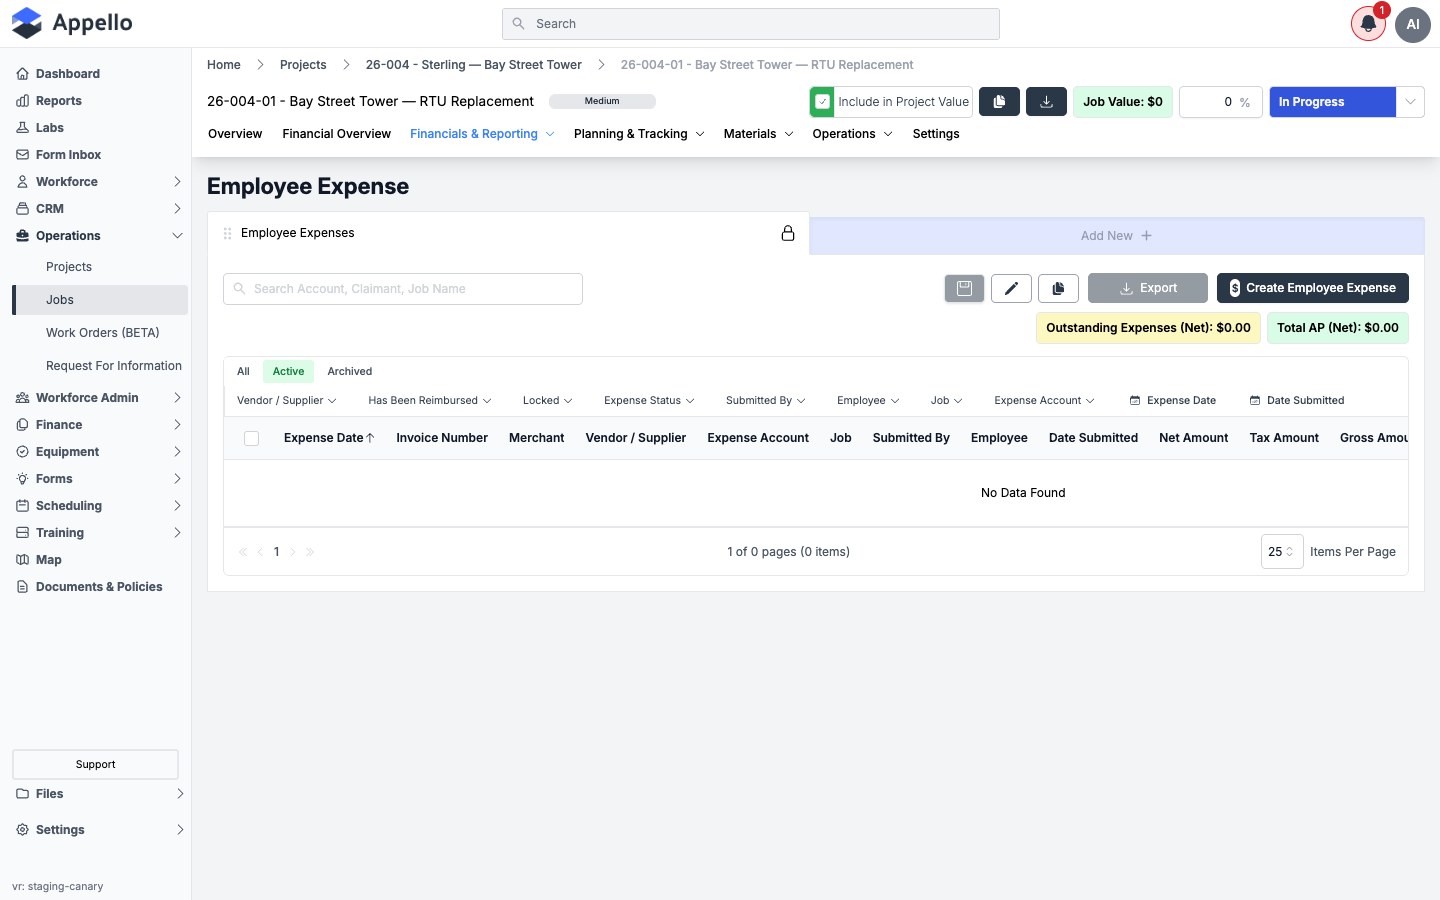This screenshot has height=900, width=1440.
Task: Open the Expense Date date filter
Action: 1173,401
